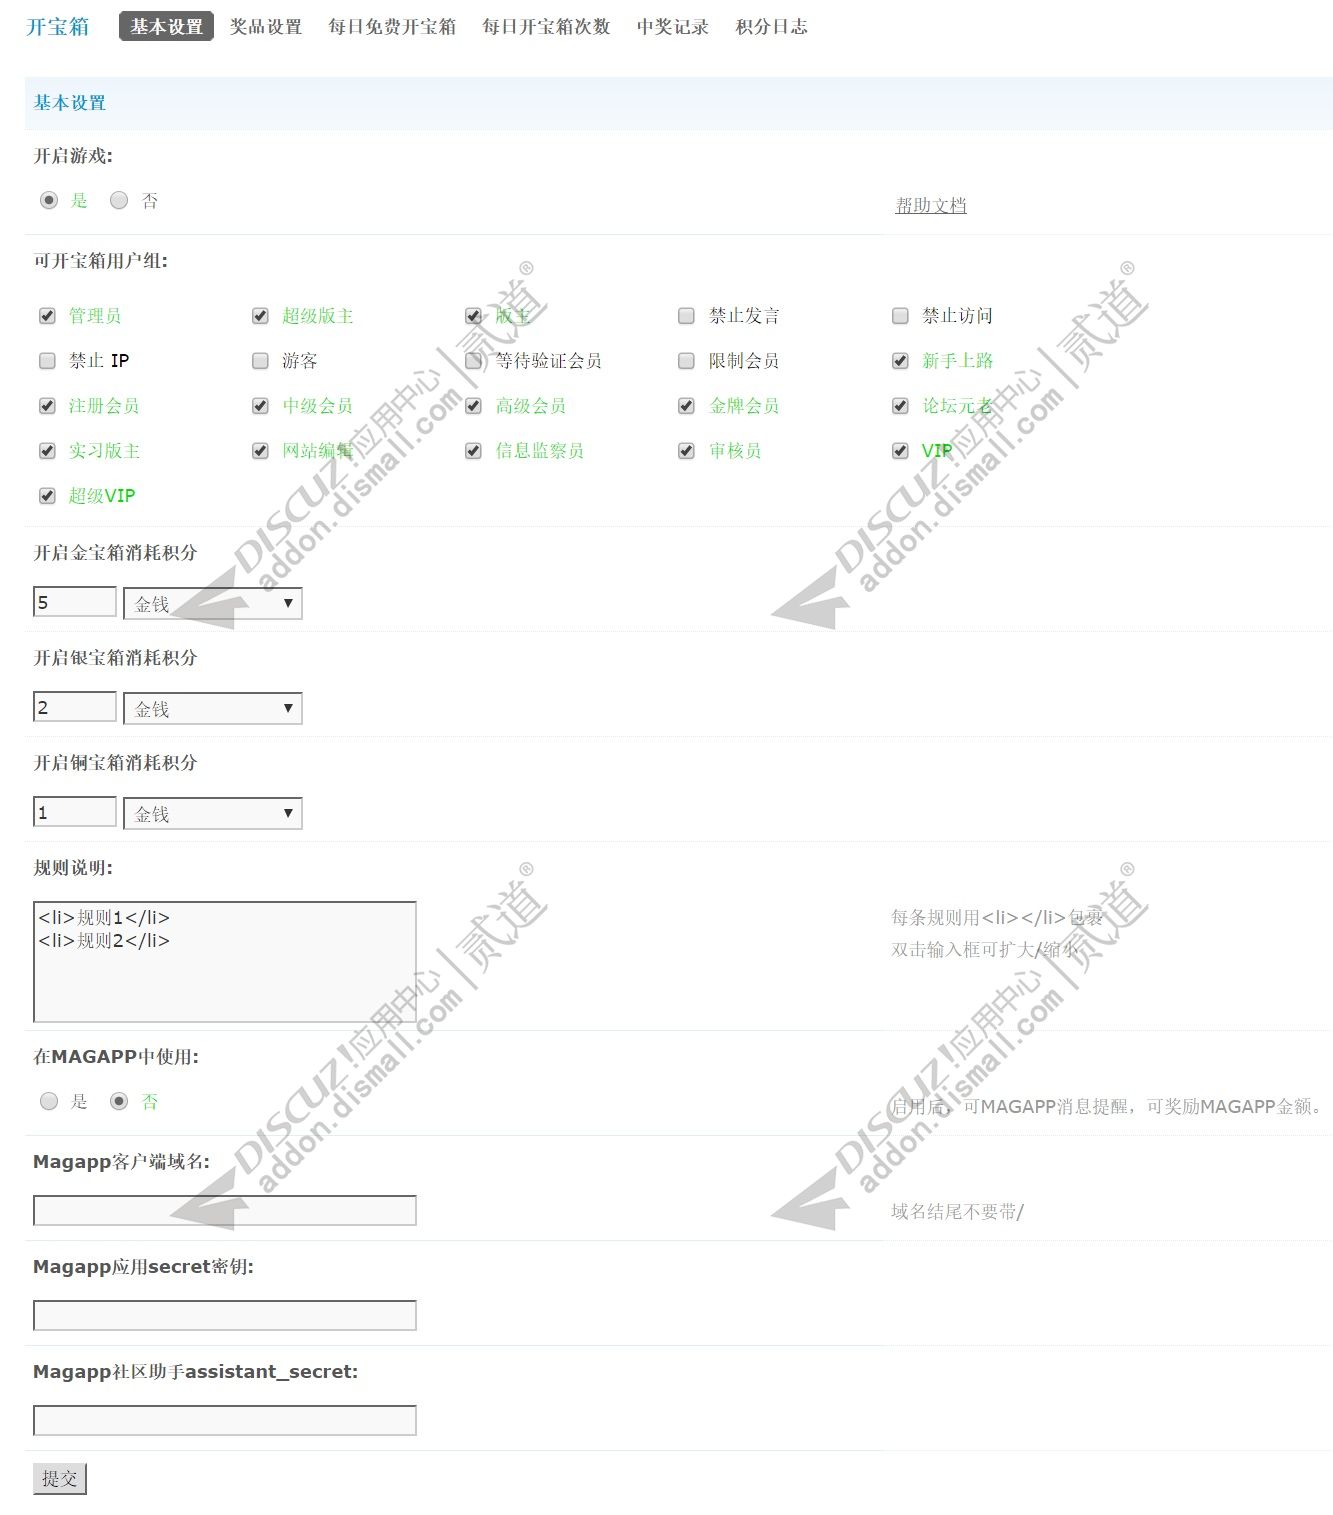Open the 帮助文档 link
Image resolution: width=1333 pixels, height=1515 pixels.
[x=931, y=206]
